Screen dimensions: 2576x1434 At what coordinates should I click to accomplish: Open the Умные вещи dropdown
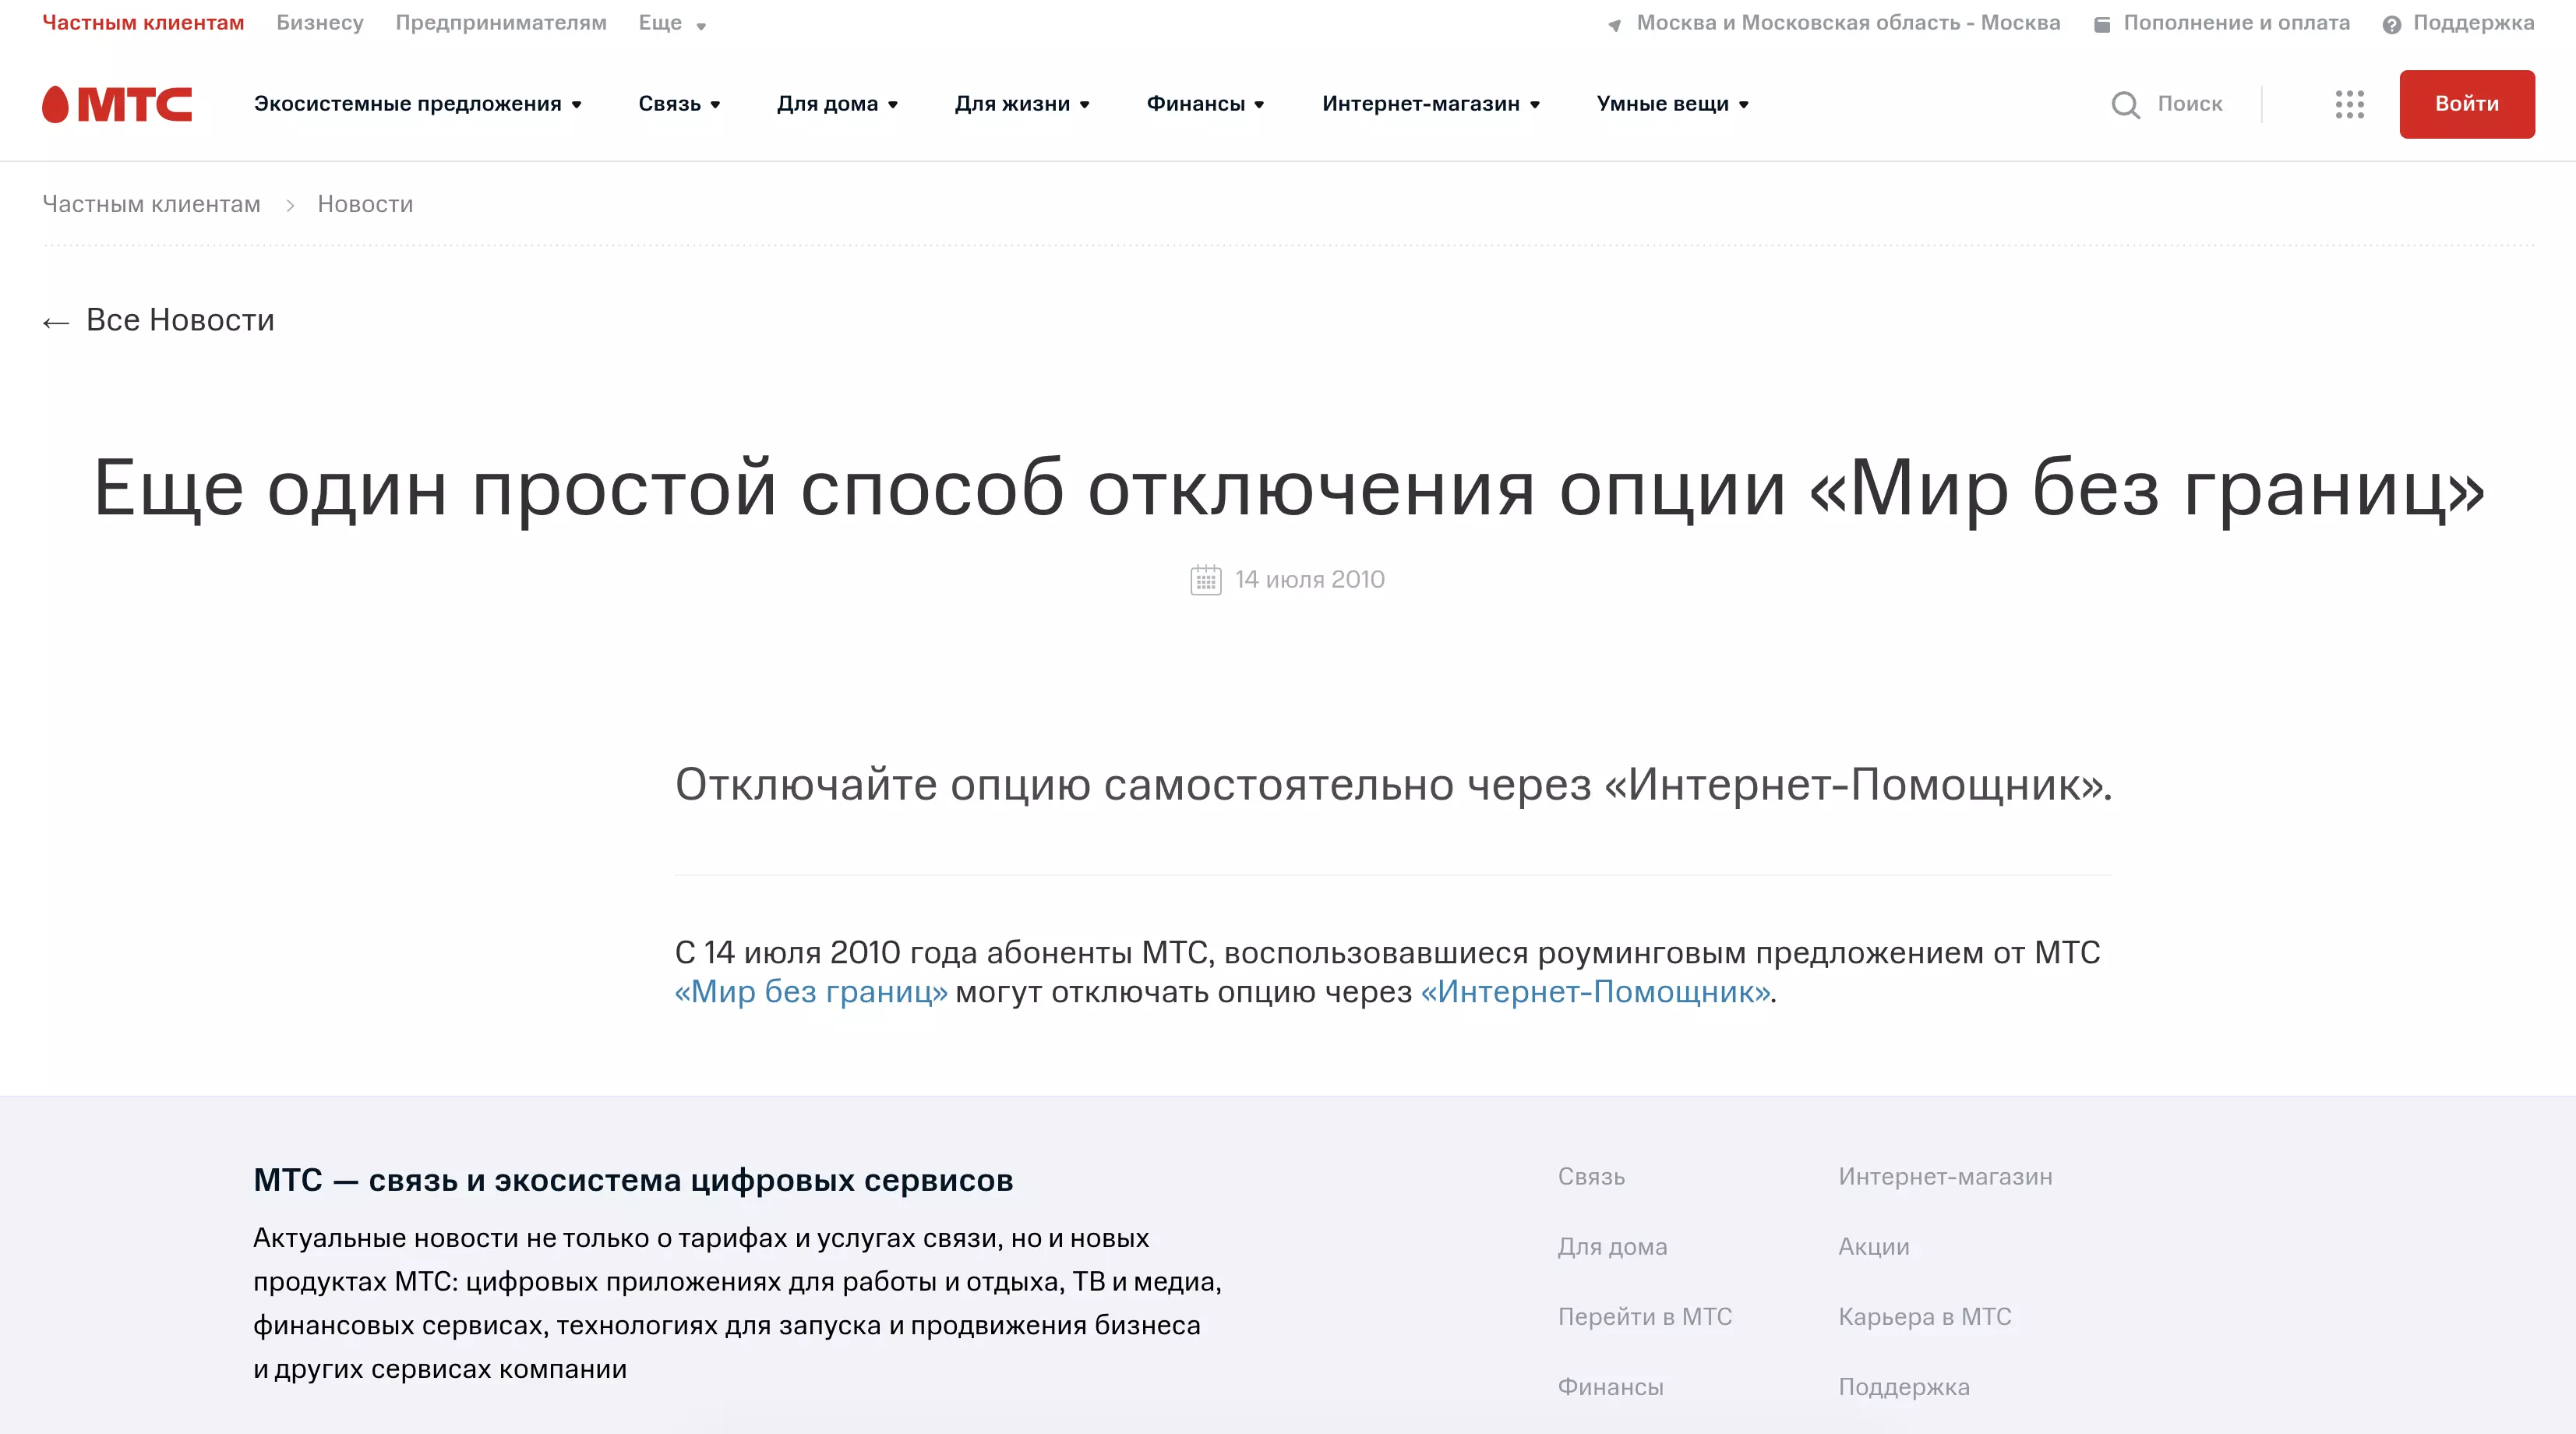pyautogui.click(x=1673, y=104)
